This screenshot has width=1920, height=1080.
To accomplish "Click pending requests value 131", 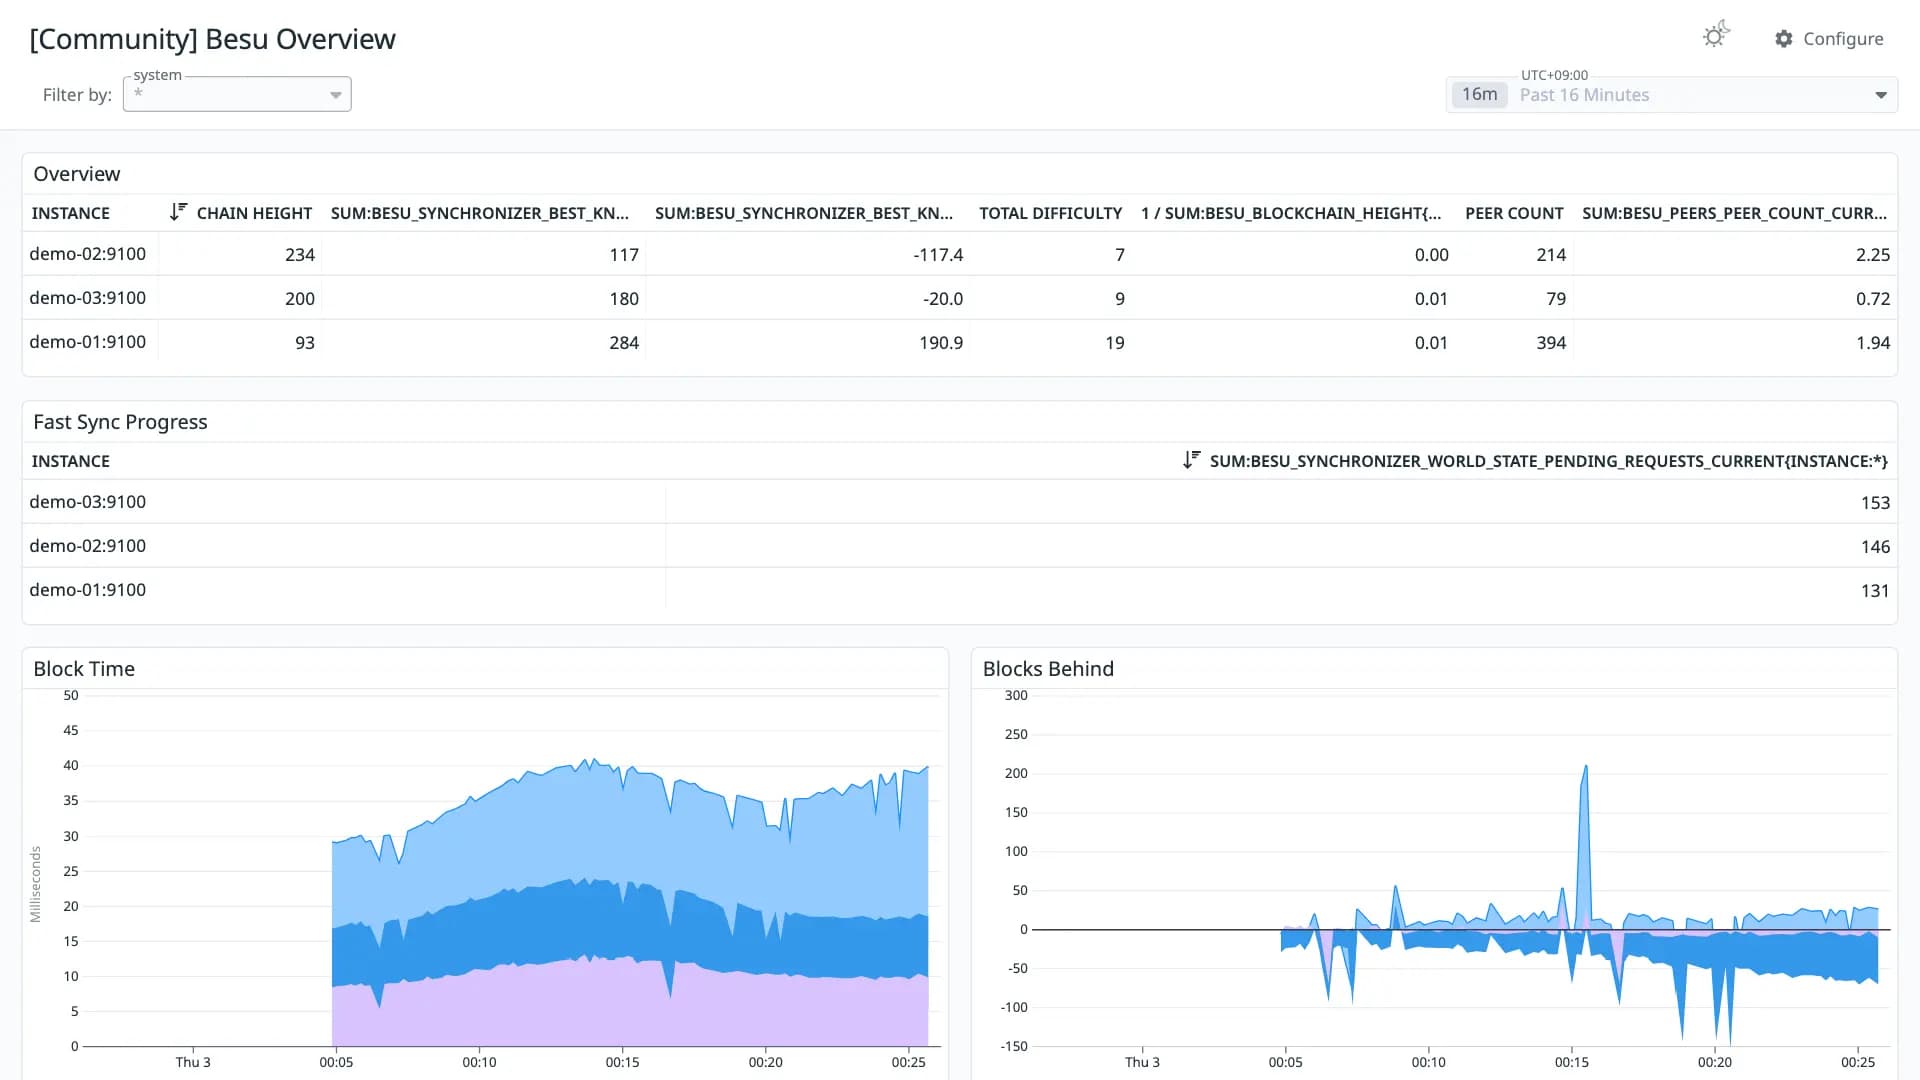I will click(x=1875, y=591).
